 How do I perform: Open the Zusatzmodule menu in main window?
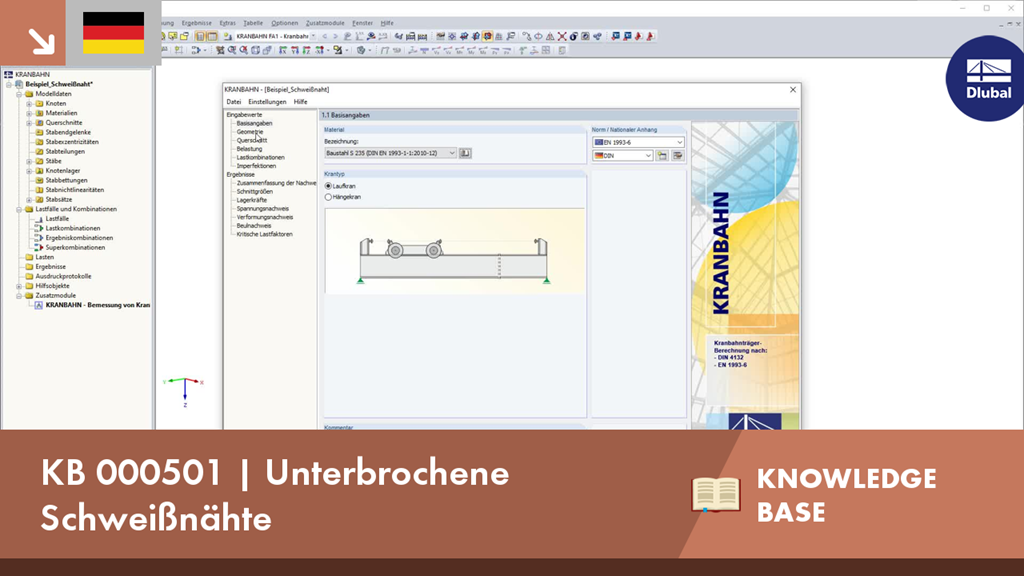[325, 23]
